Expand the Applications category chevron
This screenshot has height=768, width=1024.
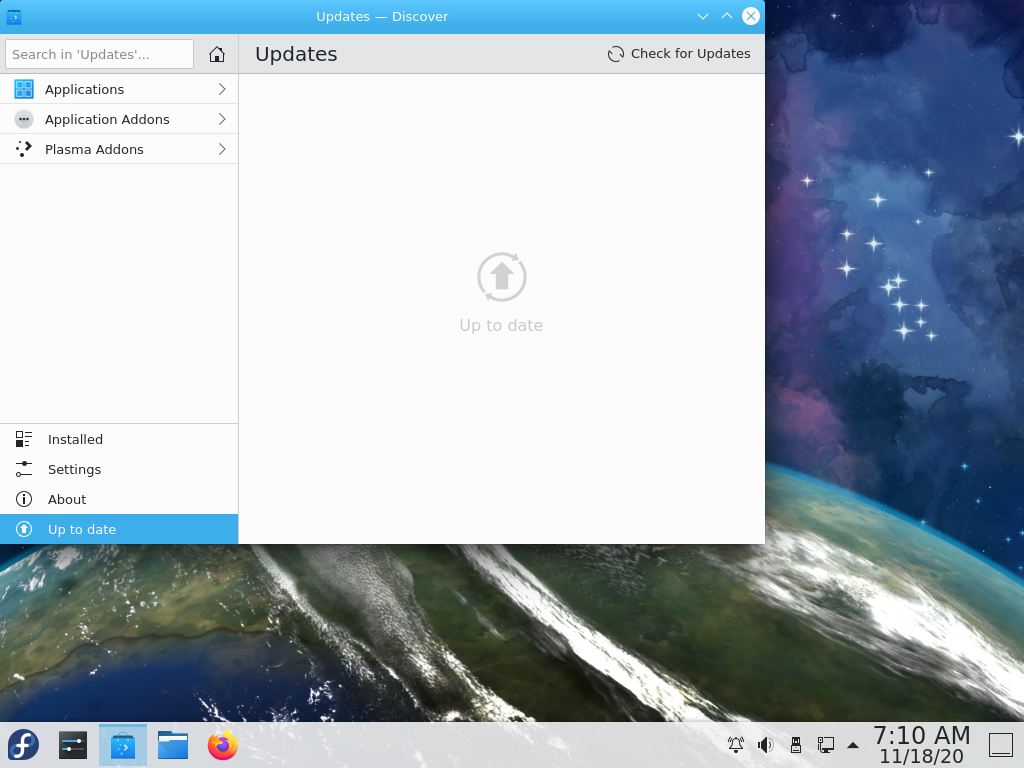point(222,89)
